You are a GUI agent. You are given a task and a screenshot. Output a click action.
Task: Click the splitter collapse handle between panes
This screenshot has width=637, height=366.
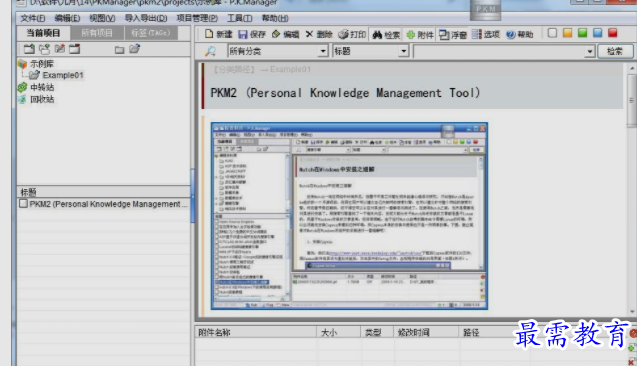[193, 196]
